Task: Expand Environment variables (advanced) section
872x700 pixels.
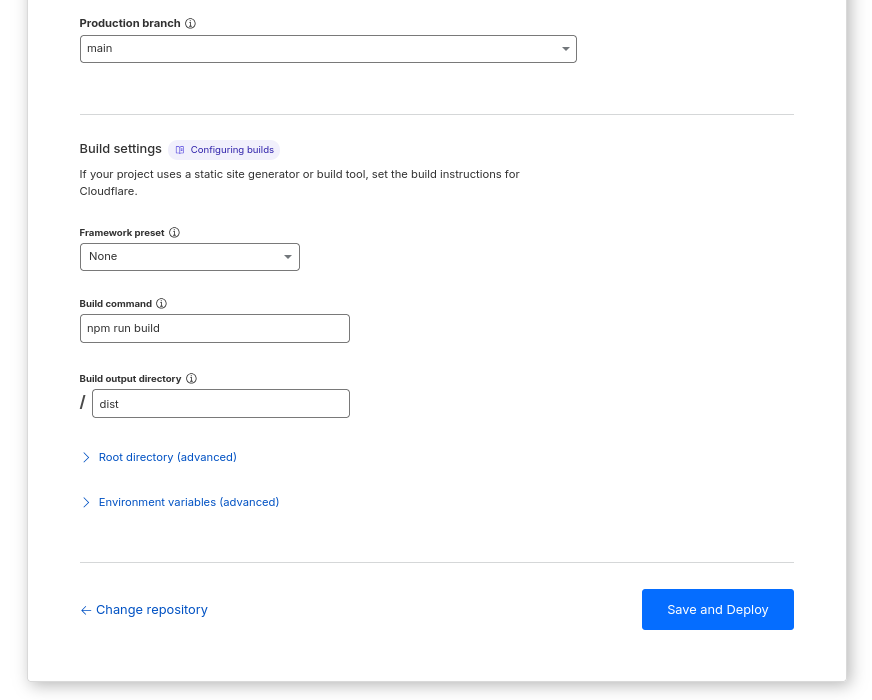Action: (x=180, y=502)
